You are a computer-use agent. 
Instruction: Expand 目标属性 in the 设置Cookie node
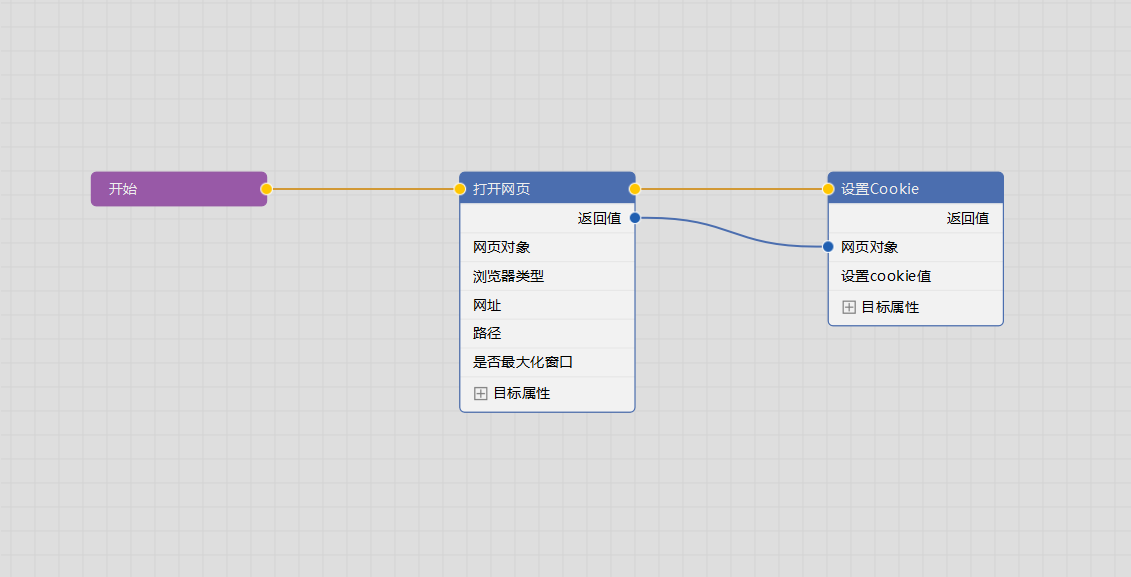coord(849,307)
